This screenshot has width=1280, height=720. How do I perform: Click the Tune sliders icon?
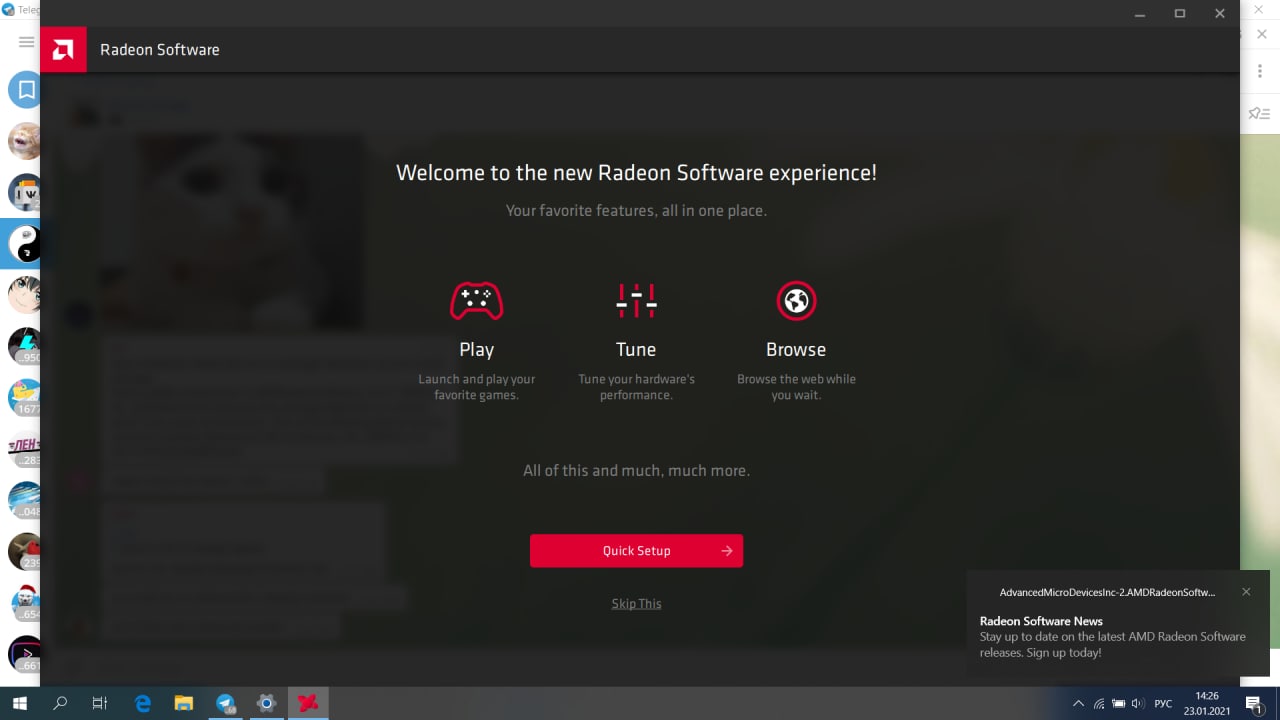tap(636, 300)
